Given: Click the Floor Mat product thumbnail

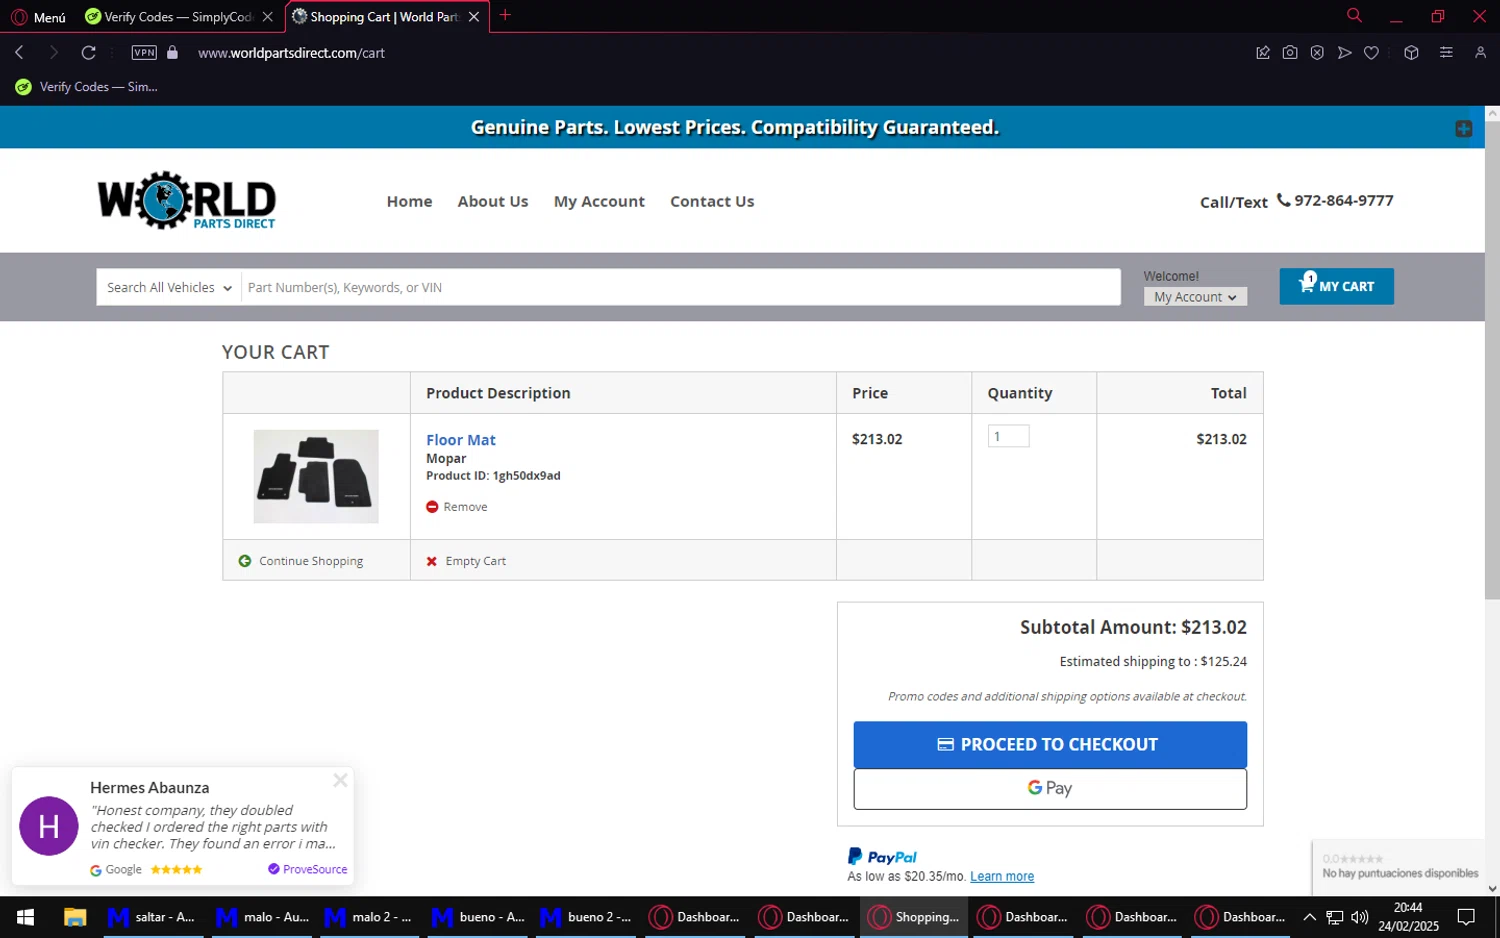Looking at the screenshot, I should click(316, 476).
